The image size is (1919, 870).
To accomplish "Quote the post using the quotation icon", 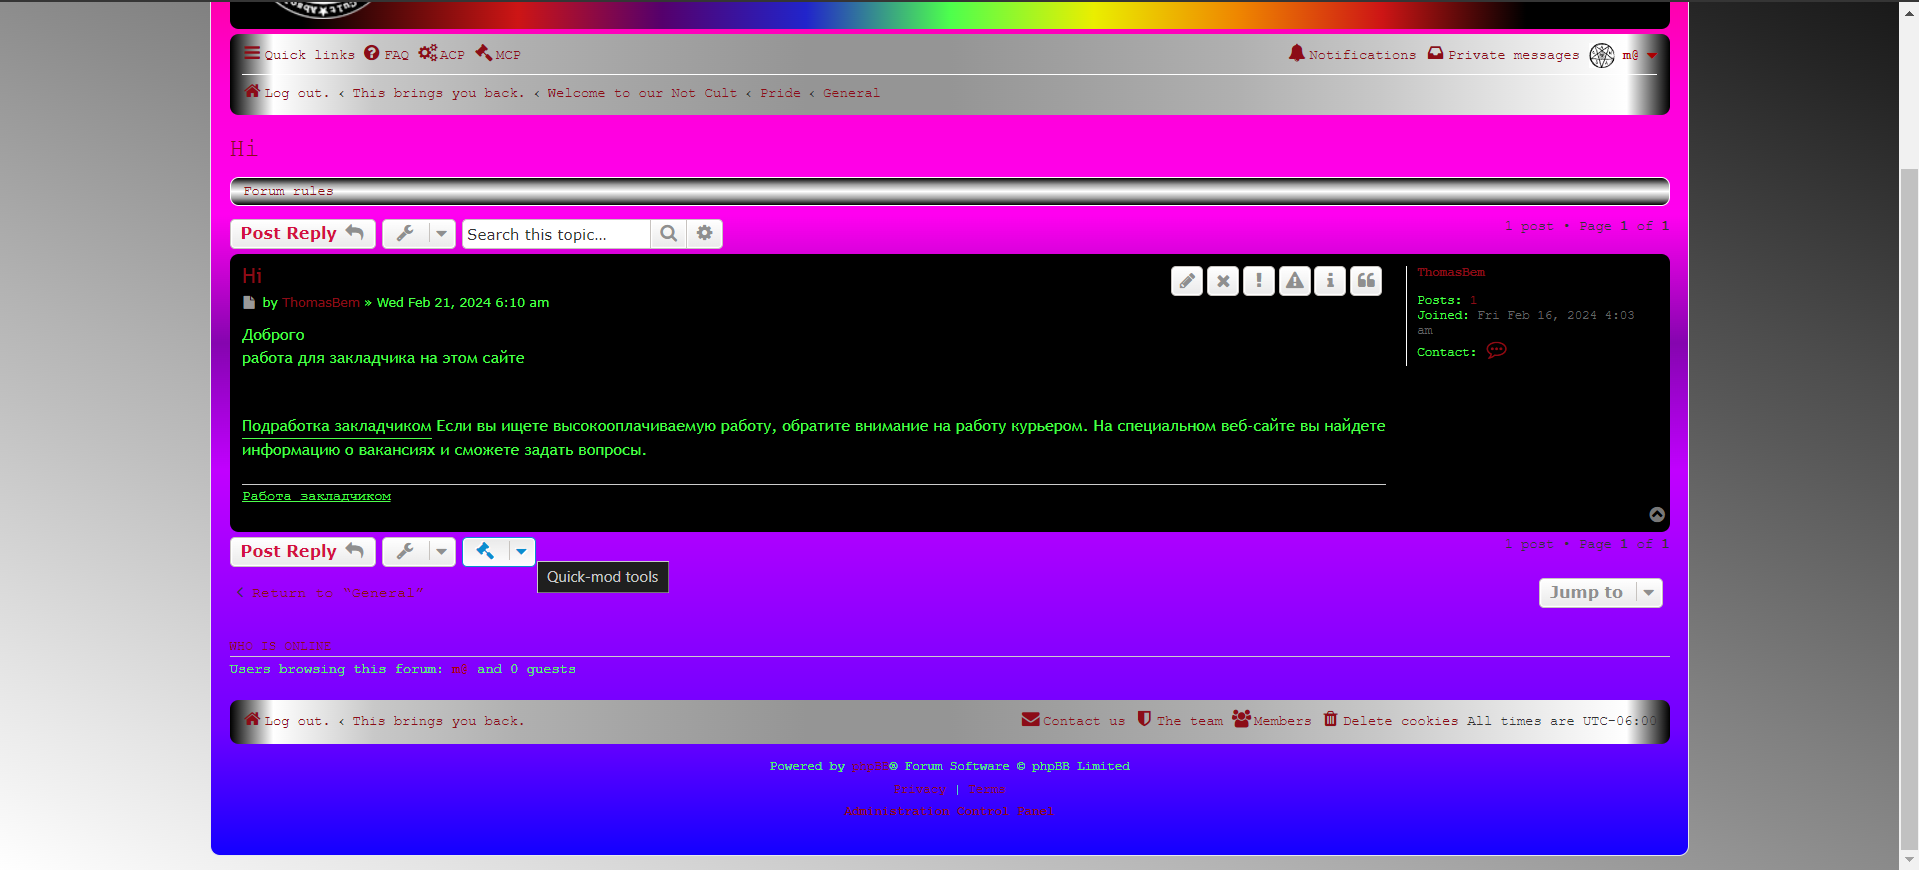I will 1365,281.
